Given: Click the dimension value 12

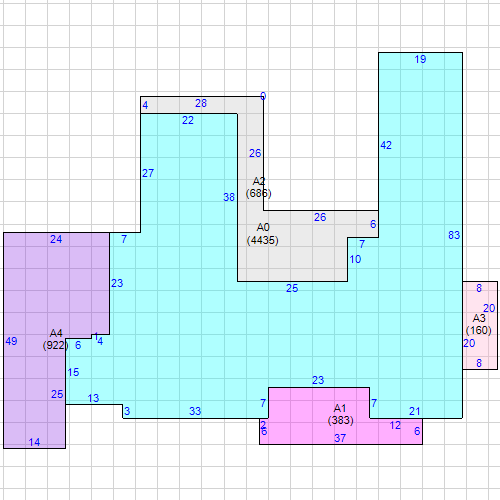Looking at the screenshot, I should click(x=395, y=425).
